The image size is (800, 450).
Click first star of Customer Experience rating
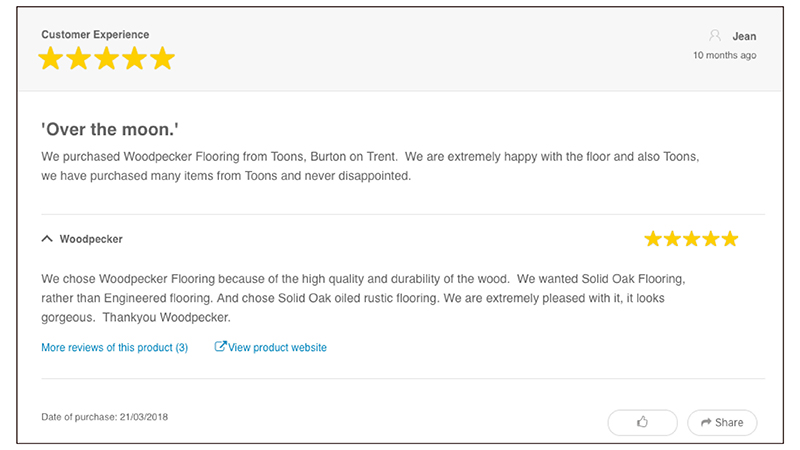[x=50, y=59]
